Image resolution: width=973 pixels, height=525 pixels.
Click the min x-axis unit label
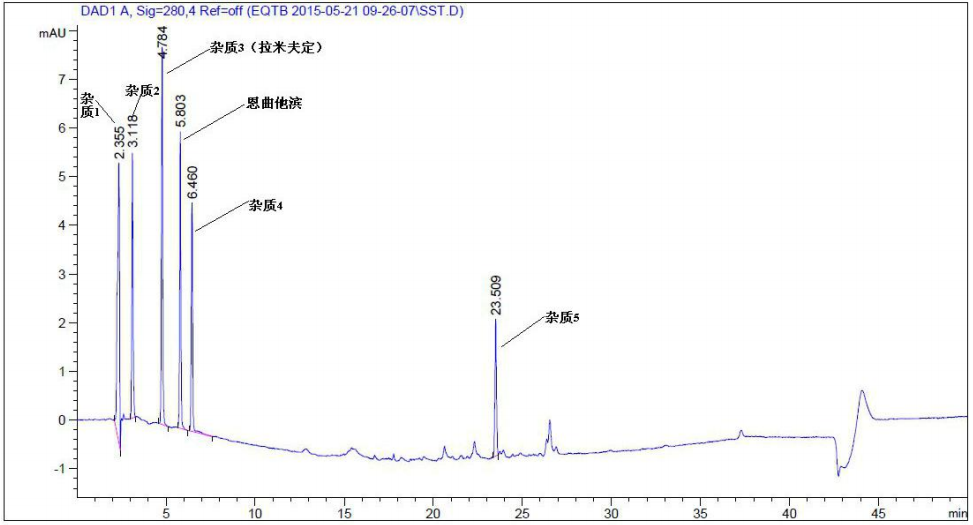click(x=956, y=511)
